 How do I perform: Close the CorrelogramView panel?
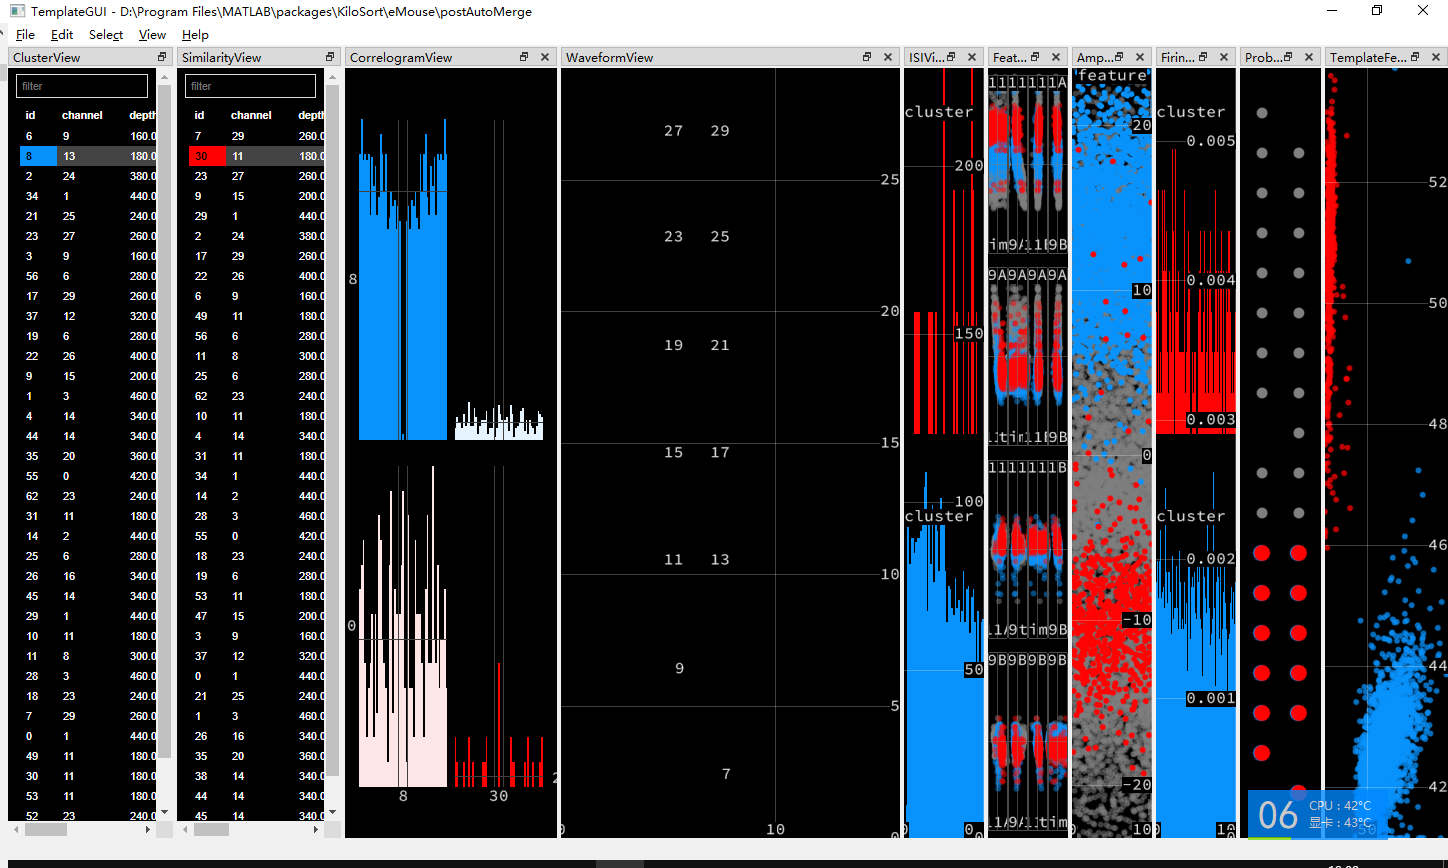tap(545, 57)
